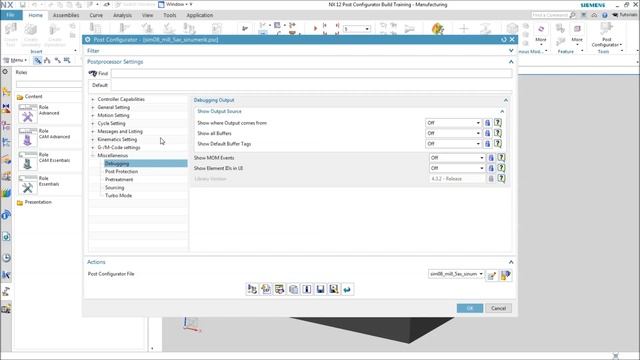The image size is (640, 360).
Task: Open Show all Buffers dropdown
Action: [453, 133]
